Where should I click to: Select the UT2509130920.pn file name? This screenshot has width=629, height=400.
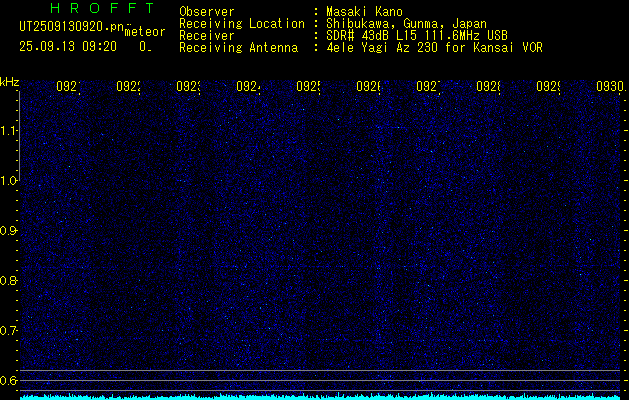(x=72, y=27)
